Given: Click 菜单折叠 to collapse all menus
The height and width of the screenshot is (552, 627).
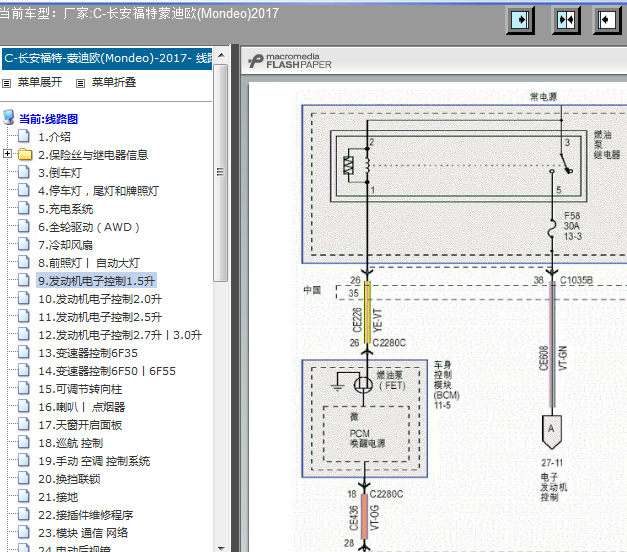Looking at the screenshot, I should tap(114, 82).
